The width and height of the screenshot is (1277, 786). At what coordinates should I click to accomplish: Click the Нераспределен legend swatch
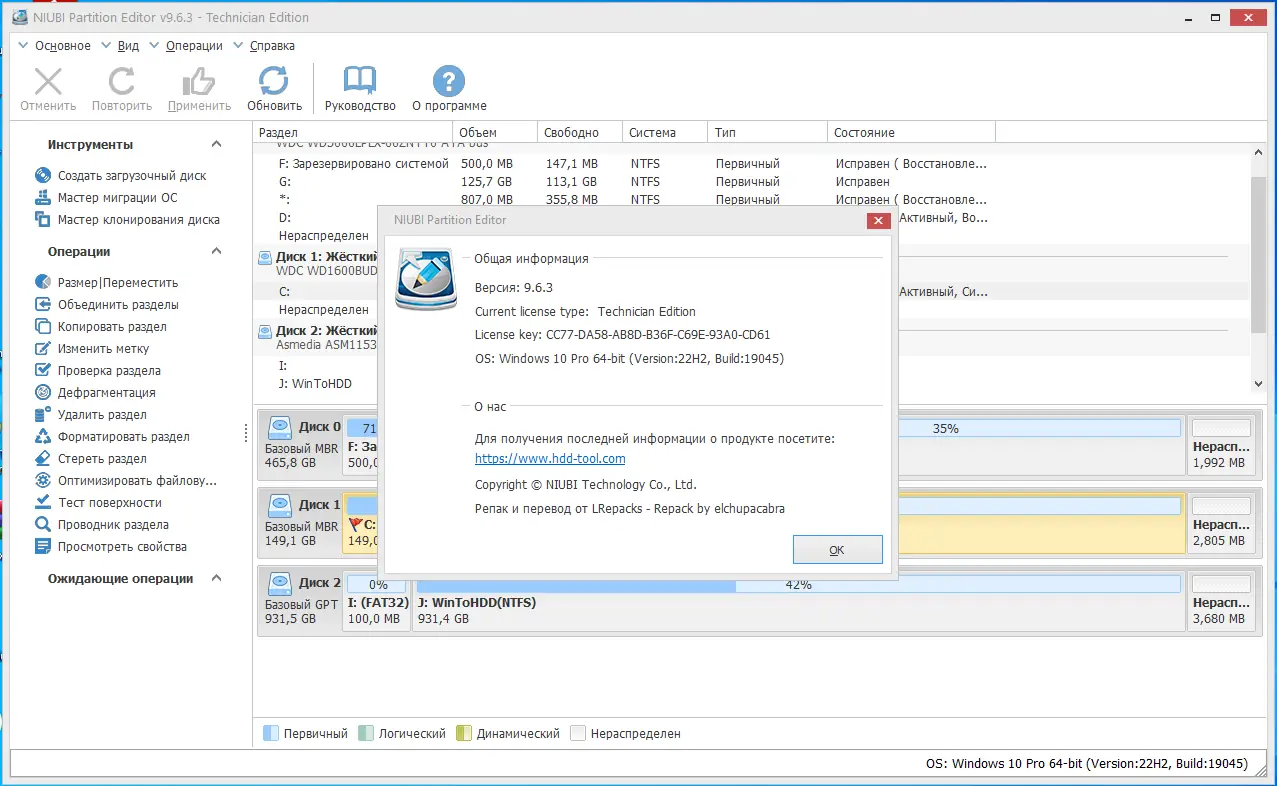(577, 733)
